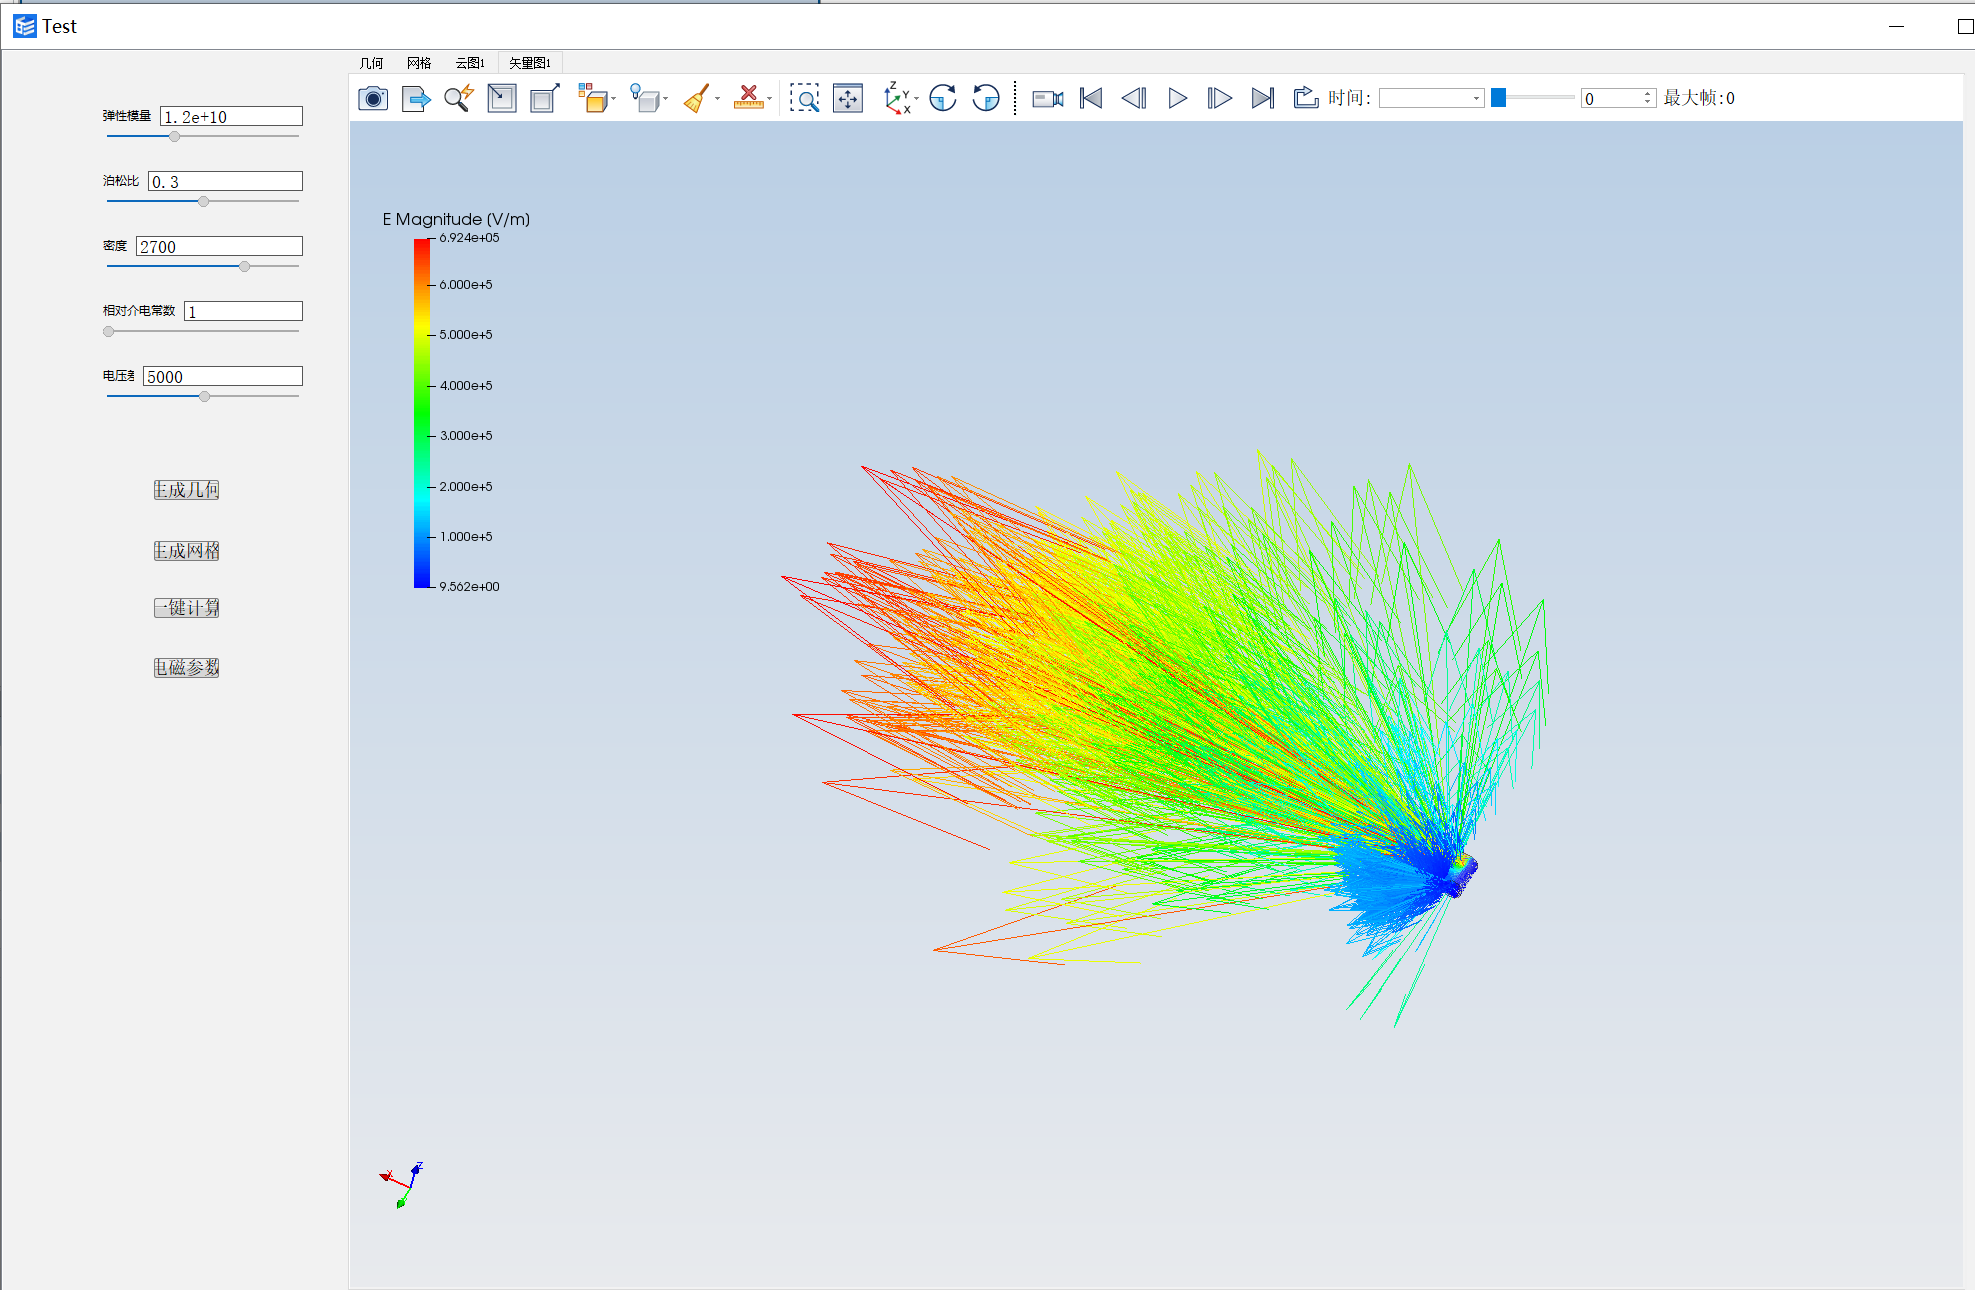Open the 时间 time combo box

pyautogui.click(x=1431, y=98)
